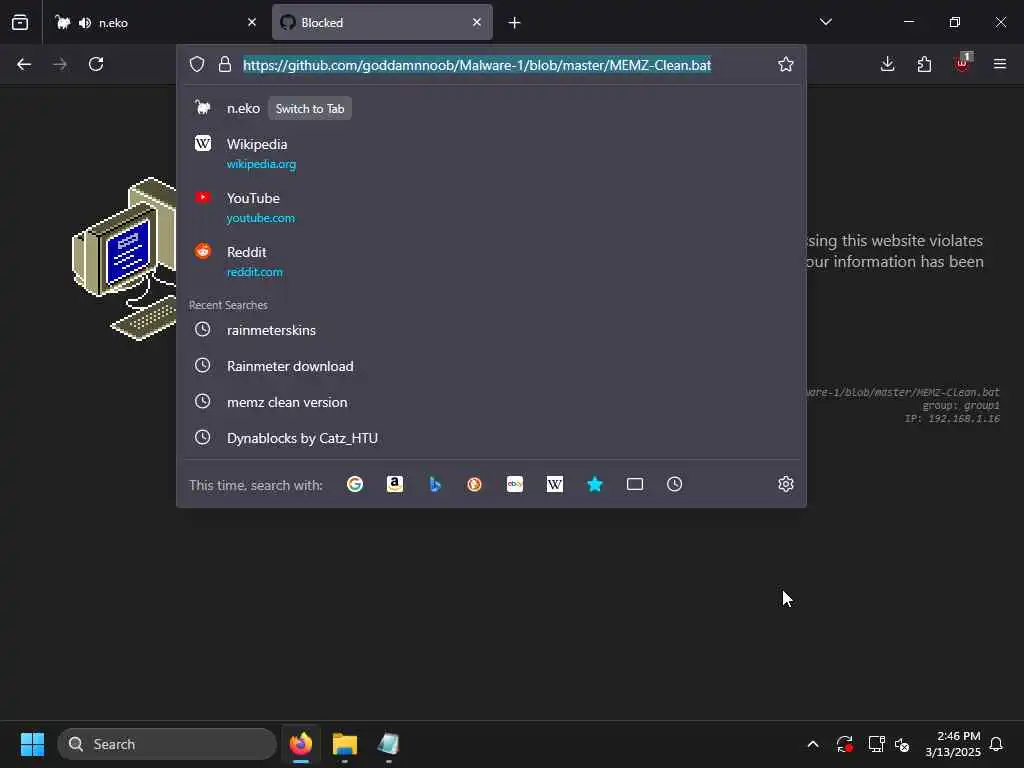This screenshot has width=1024, height=768.
Task: Mute the n.eko tab audio
Action: tap(85, 23)
